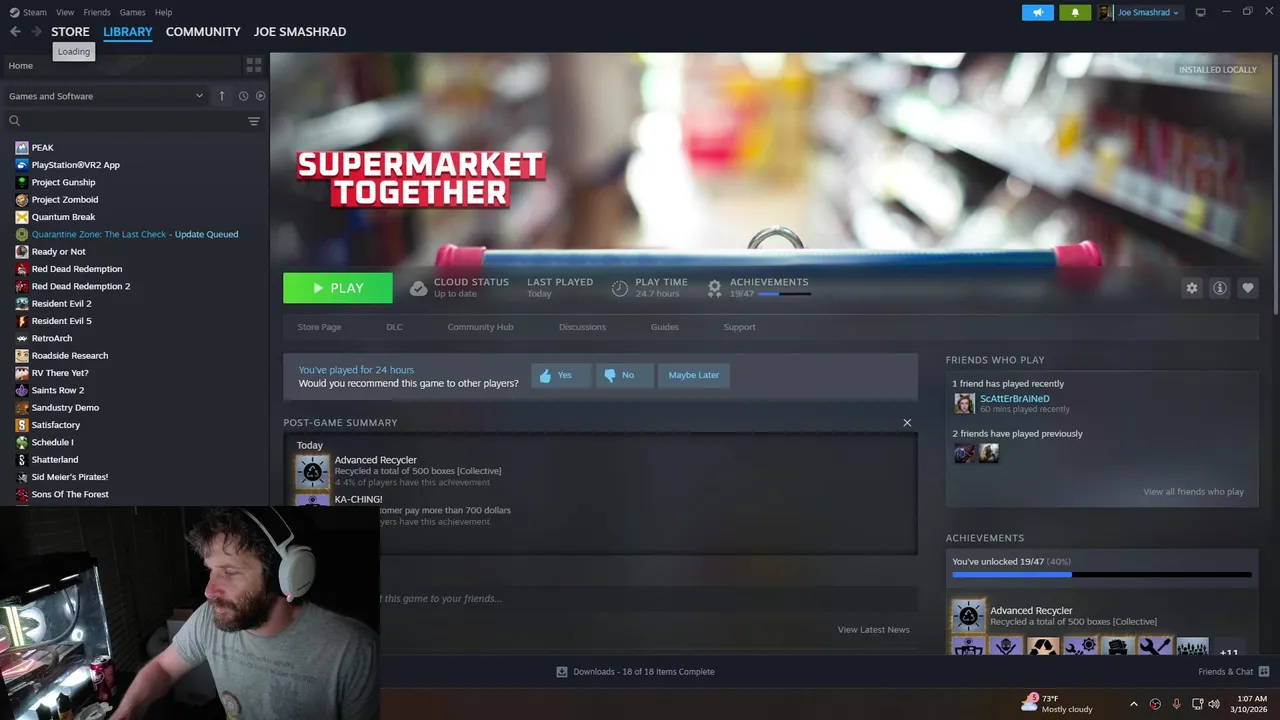
Task: Open Community Hub link
Action: [480, 327]
